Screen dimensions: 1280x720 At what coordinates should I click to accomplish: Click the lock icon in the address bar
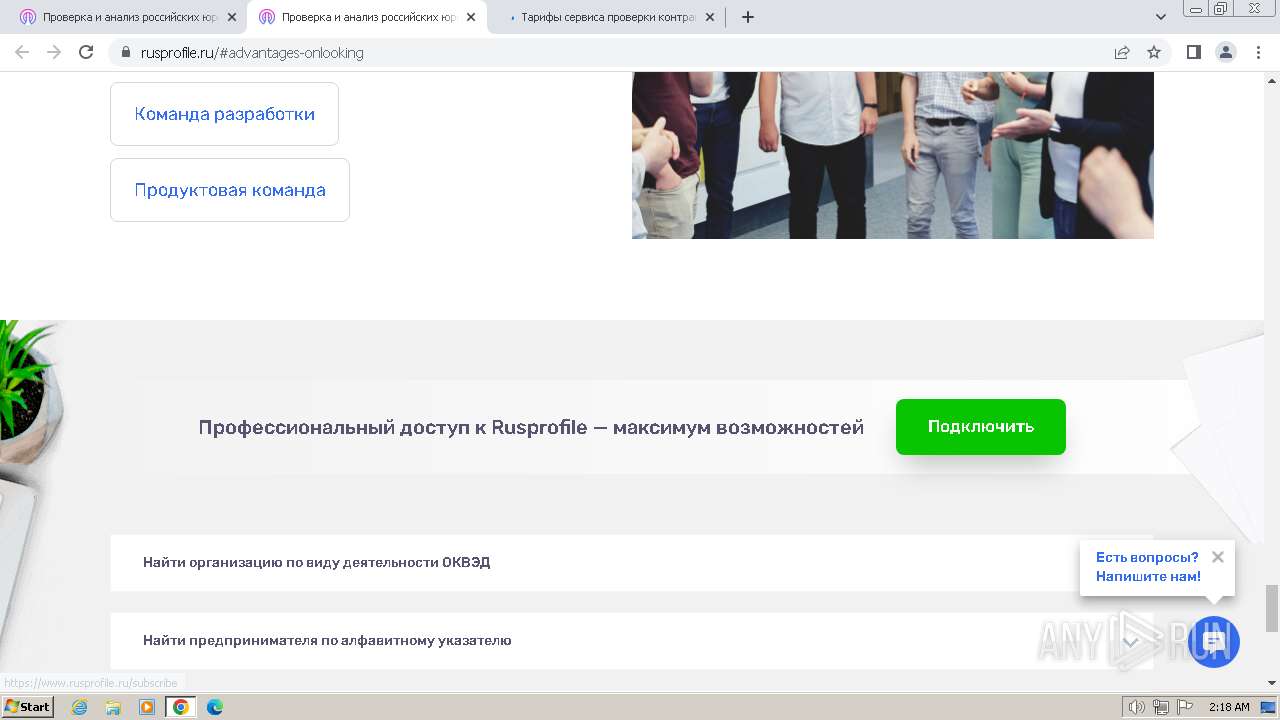tap(125, 53)
